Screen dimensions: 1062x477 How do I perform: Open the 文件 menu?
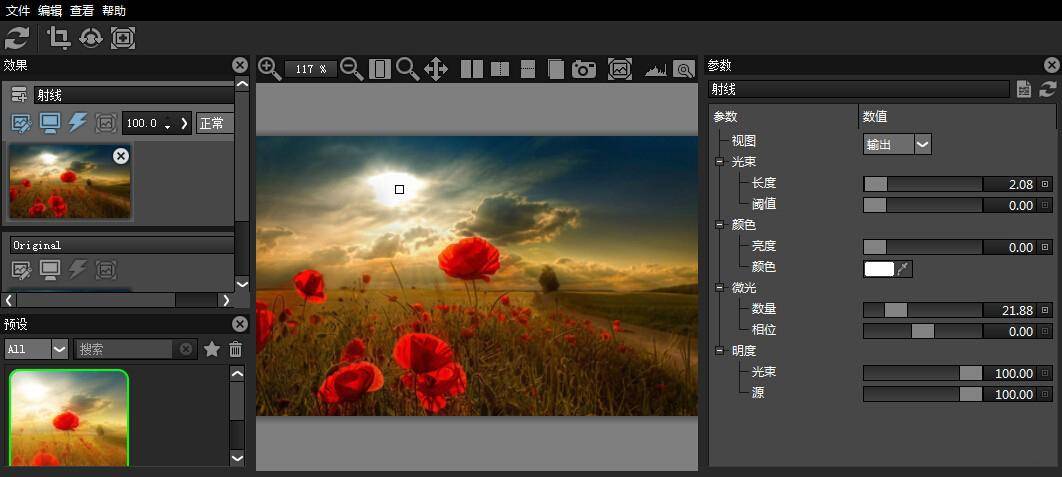[x=18, y=10]
